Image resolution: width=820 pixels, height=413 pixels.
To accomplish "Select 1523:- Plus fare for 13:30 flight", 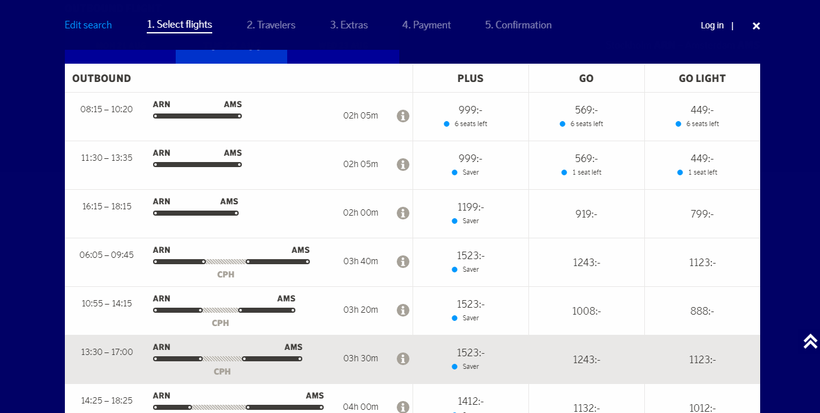I will [x=470, y=353].
